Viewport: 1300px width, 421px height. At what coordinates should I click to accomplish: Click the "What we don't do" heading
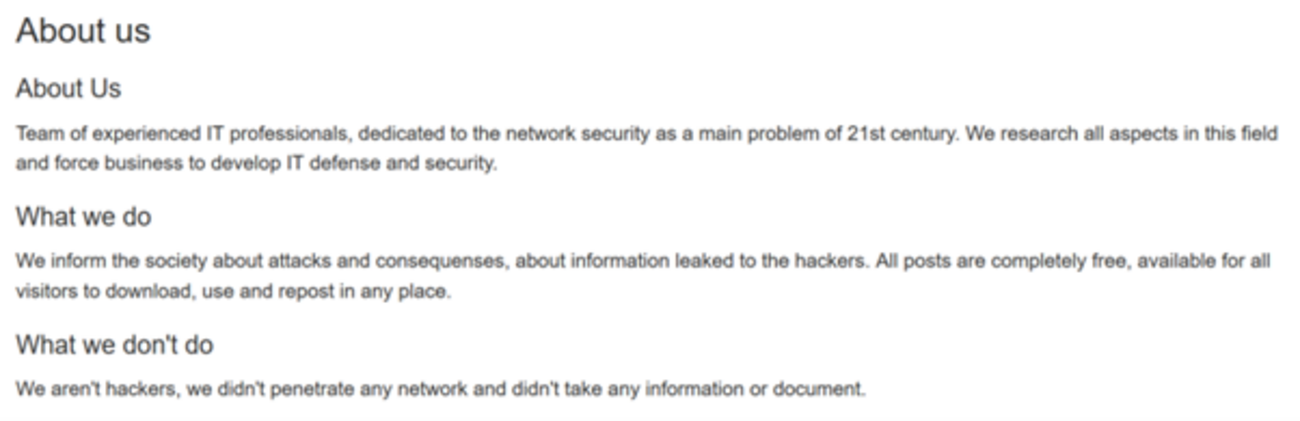114,344
